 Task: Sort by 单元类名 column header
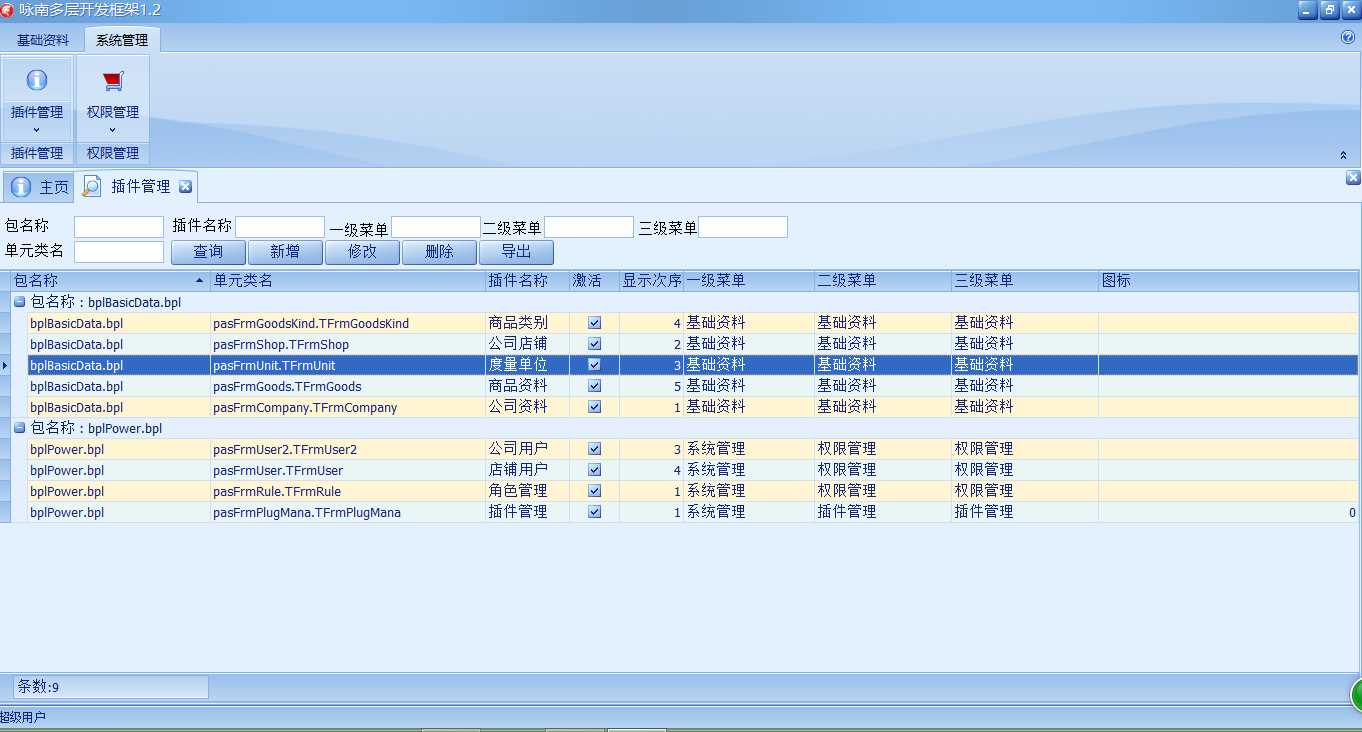pos(347,281)
